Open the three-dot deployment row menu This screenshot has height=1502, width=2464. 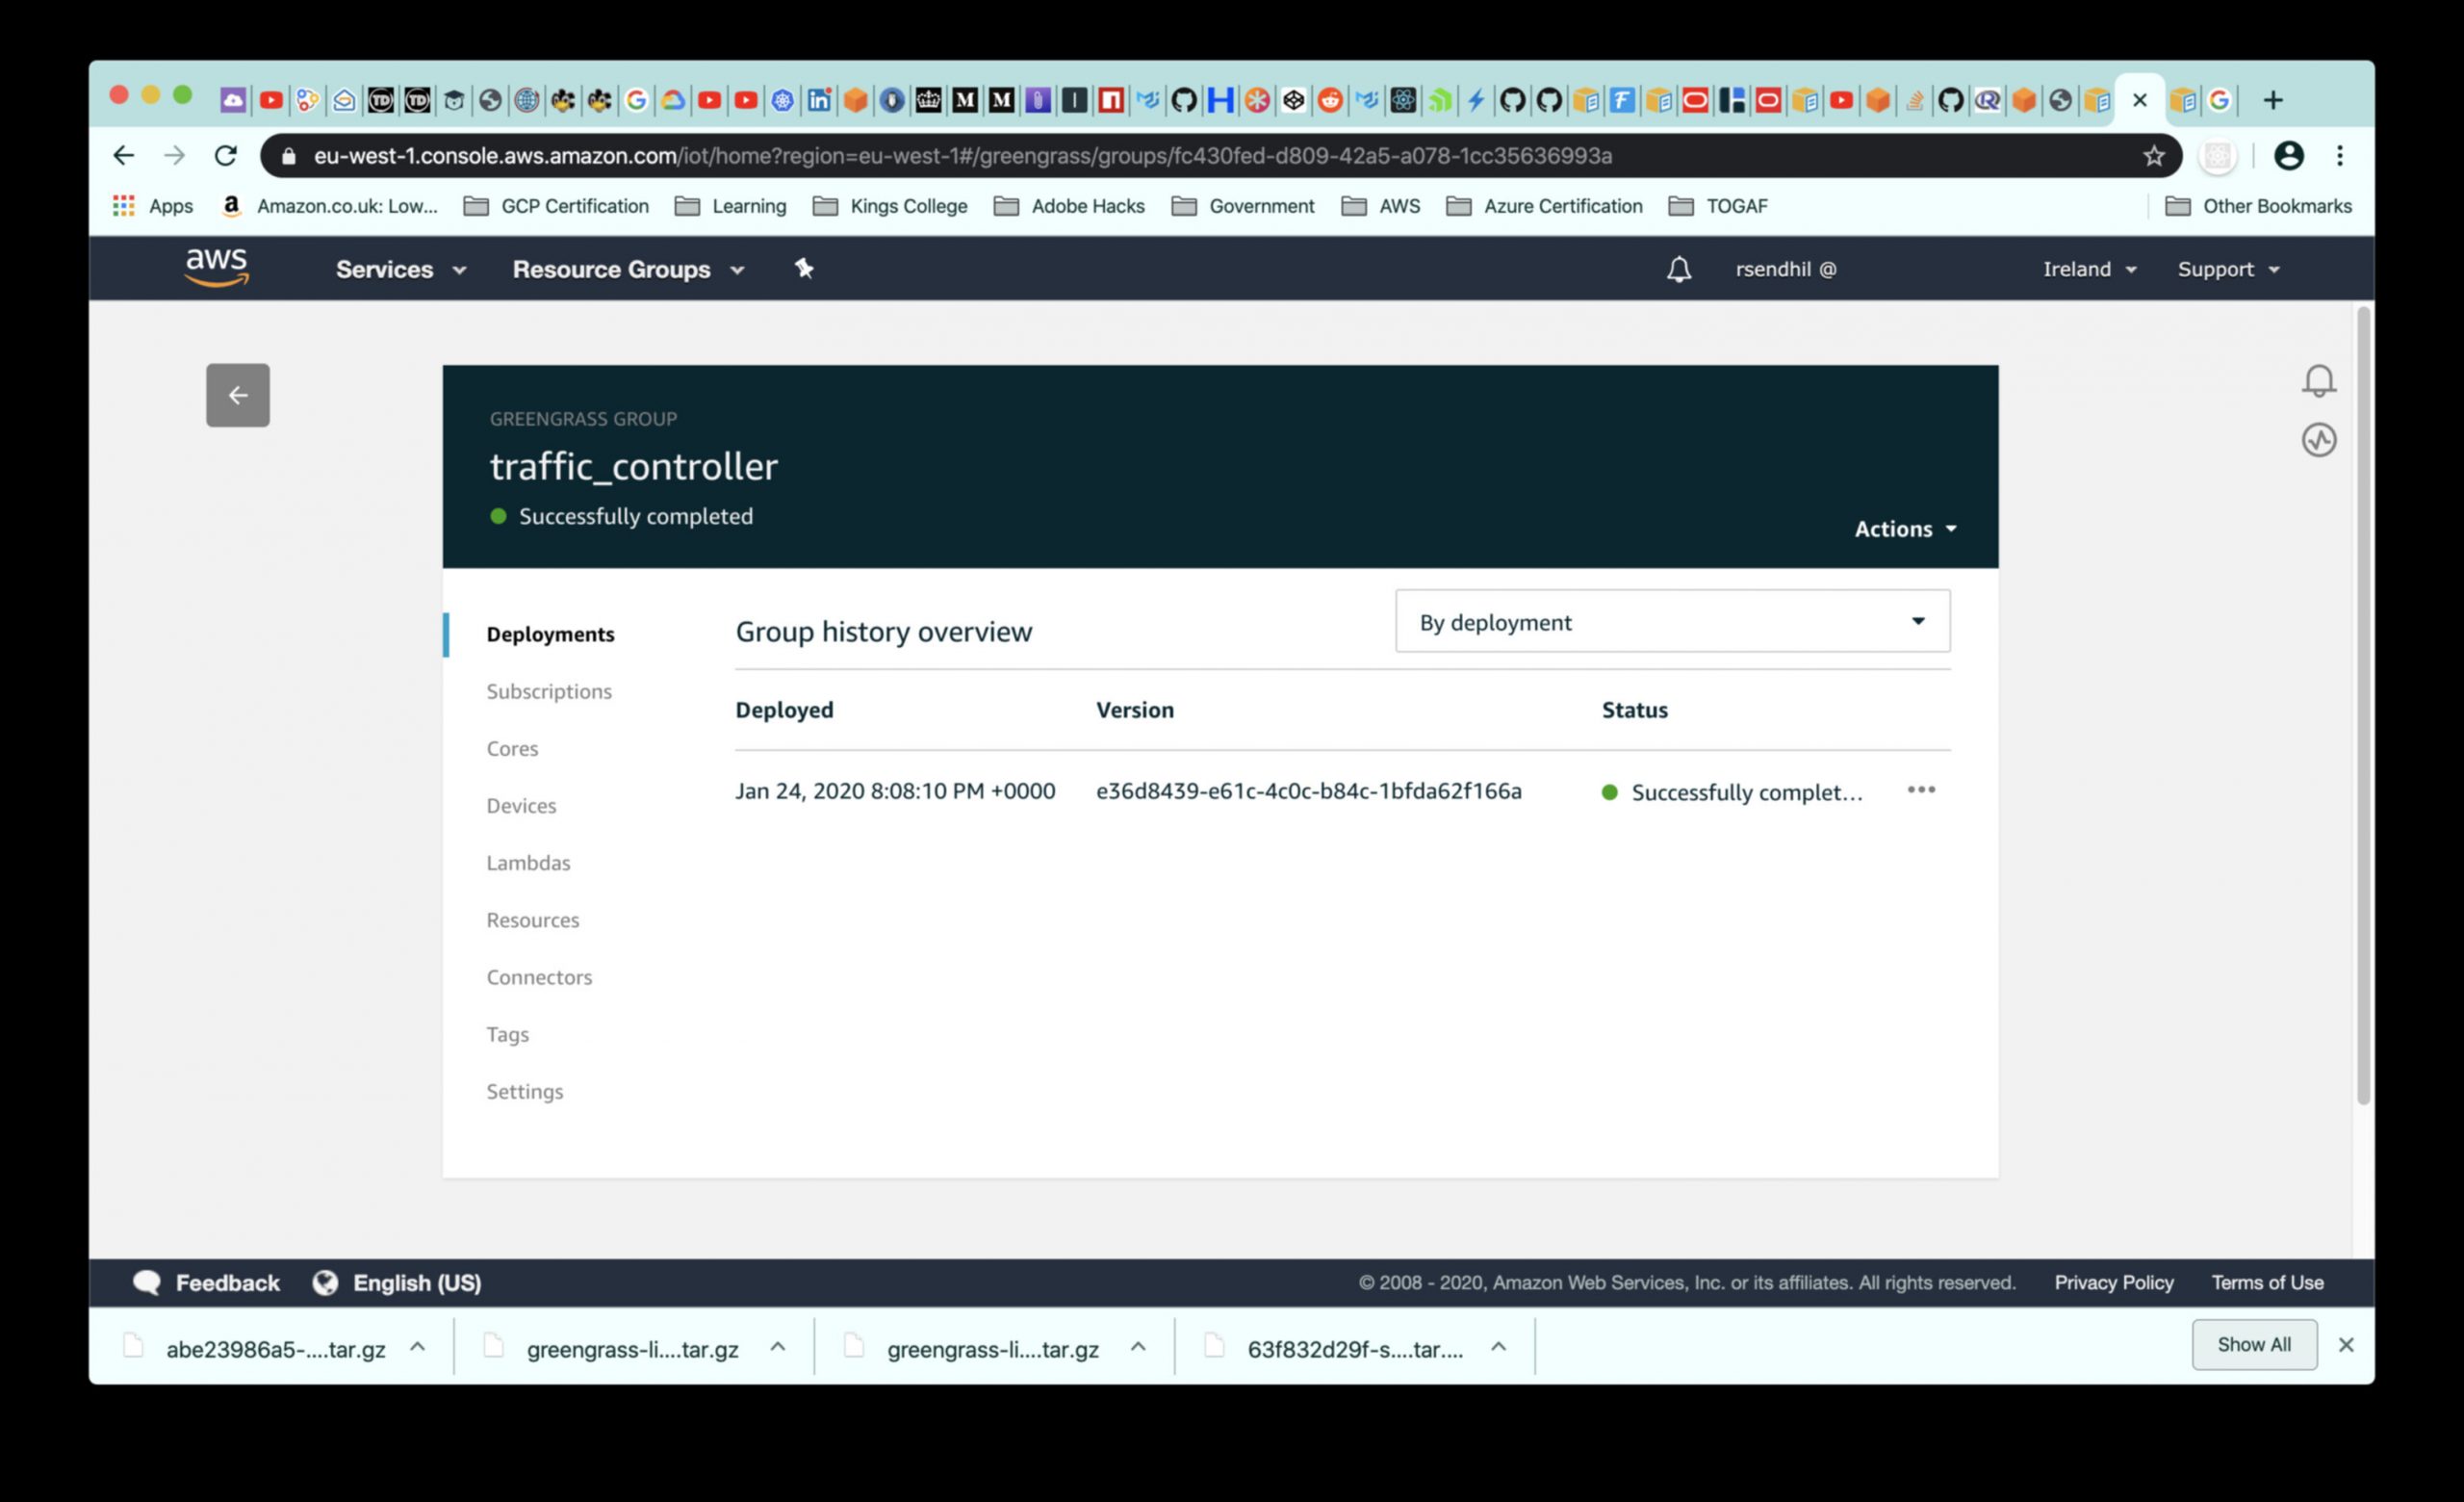[1920, 790]
